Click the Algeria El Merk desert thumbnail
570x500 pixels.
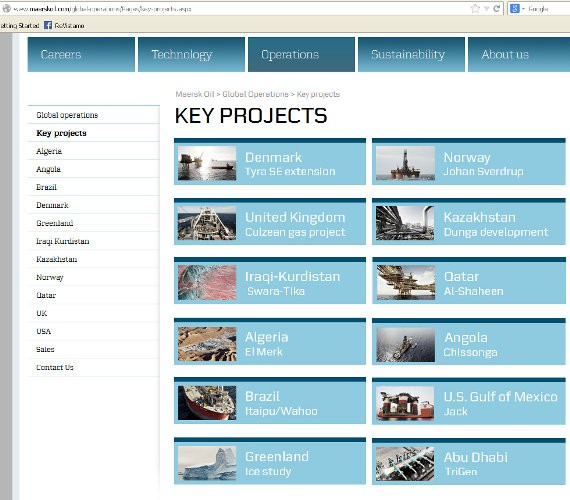click(207, 344)
